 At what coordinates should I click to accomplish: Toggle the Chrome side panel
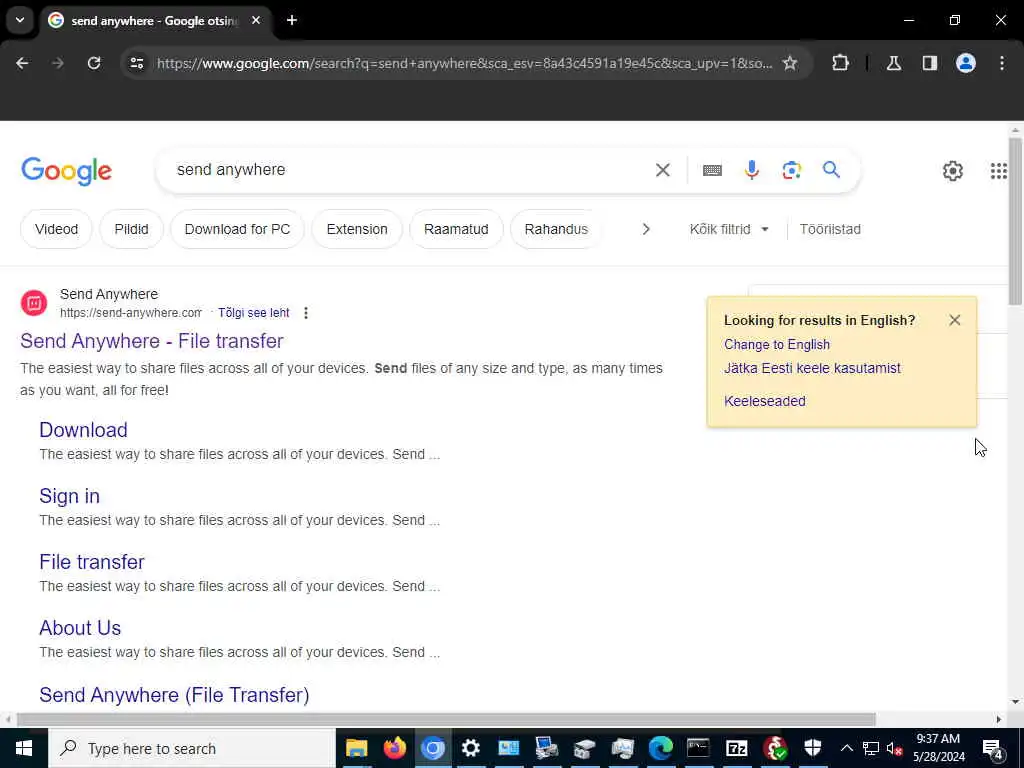coord(930,63)
